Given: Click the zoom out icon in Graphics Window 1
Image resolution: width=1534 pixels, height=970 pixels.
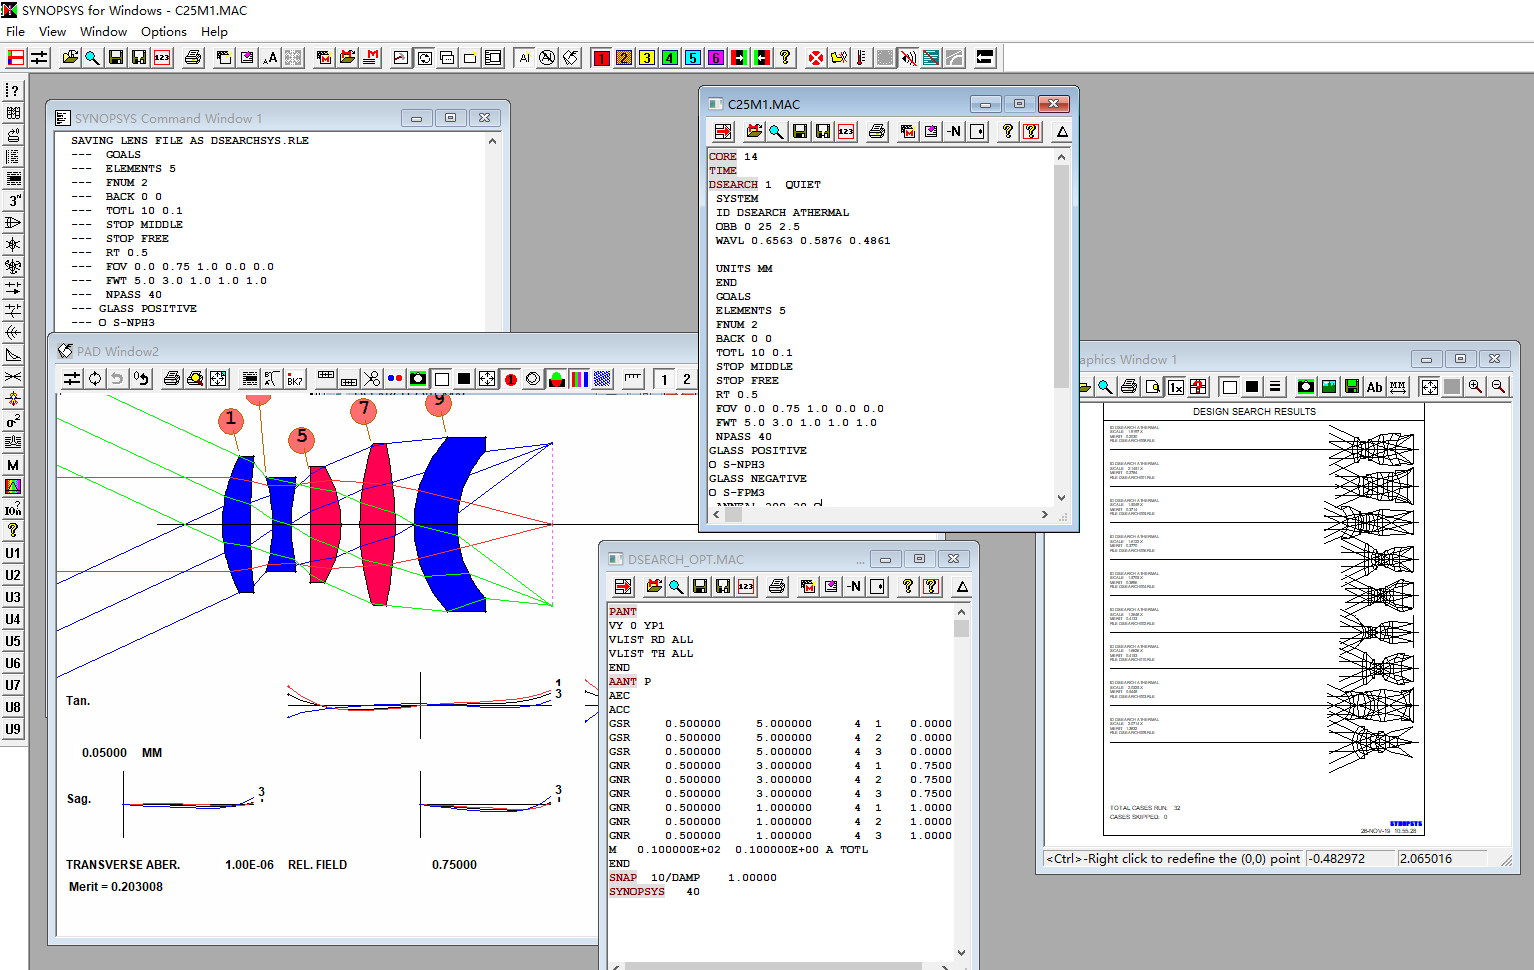Looking at the screenshot, I should coord(1498,386).
